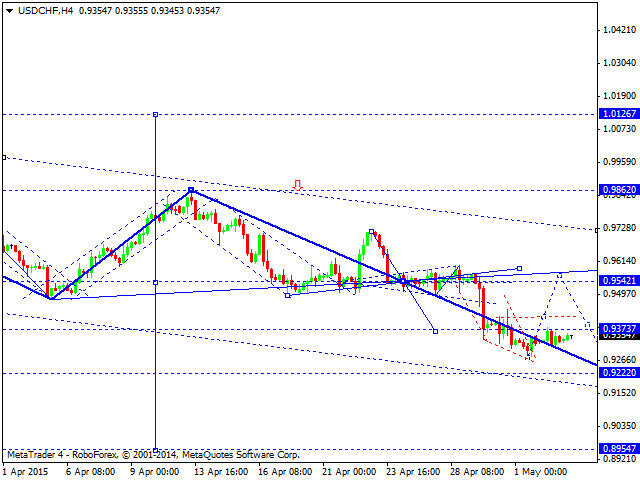Click the 1.04210 price scale value
Viewport: 640px width, 480px height.
tap(620, 29)
